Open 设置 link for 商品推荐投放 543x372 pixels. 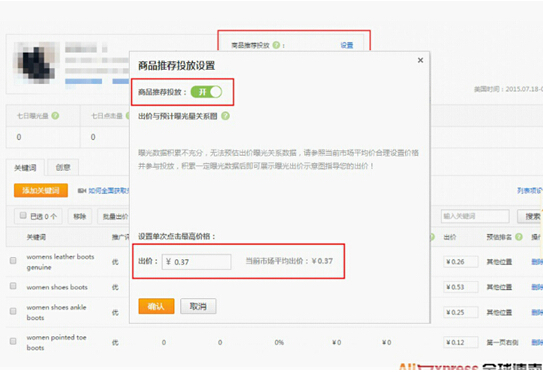point(347,45)
